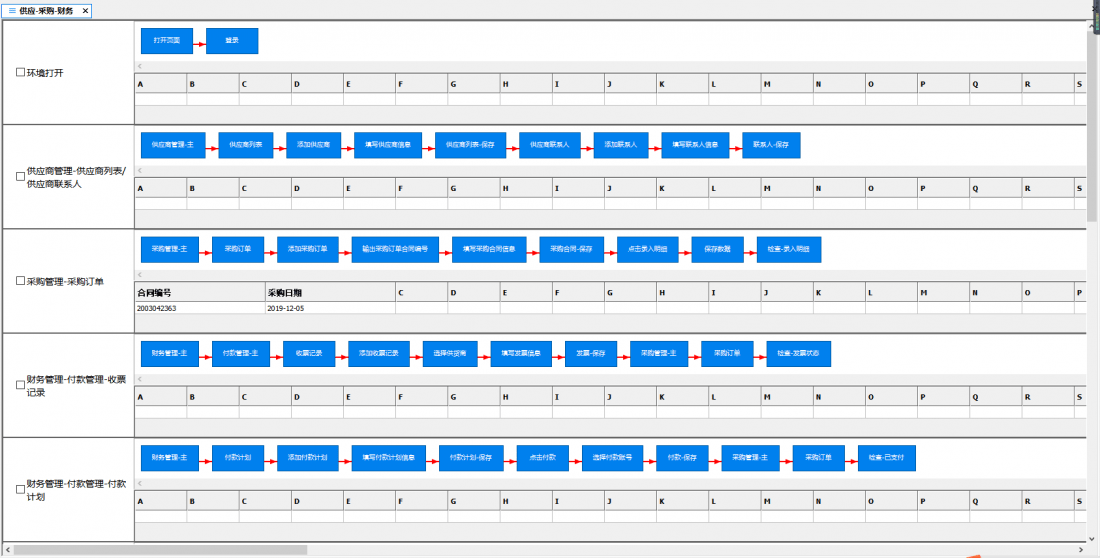1100x558 pixels.
Task: Select the 收票记录 step block
Action: tap(309, 354)
